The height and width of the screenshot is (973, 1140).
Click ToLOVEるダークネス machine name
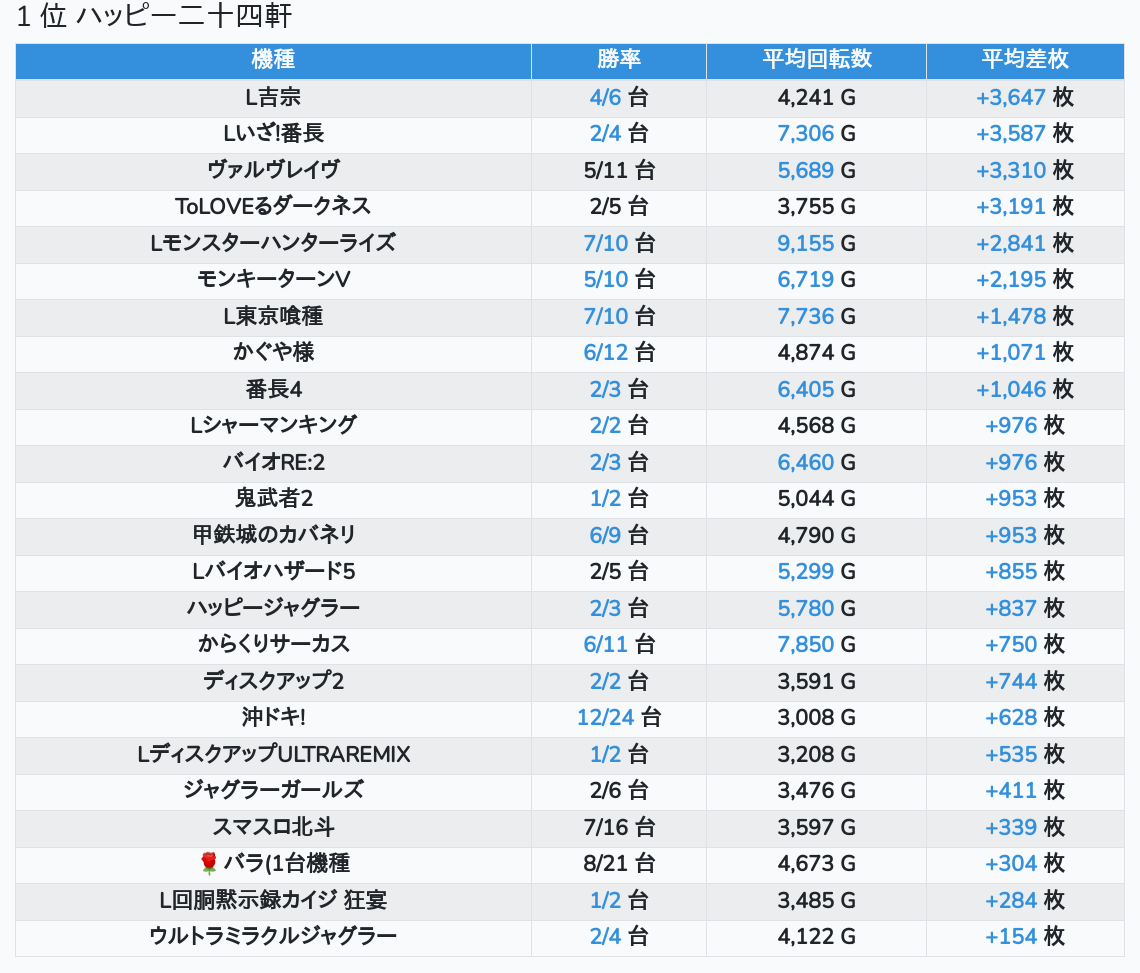point(273,207)
